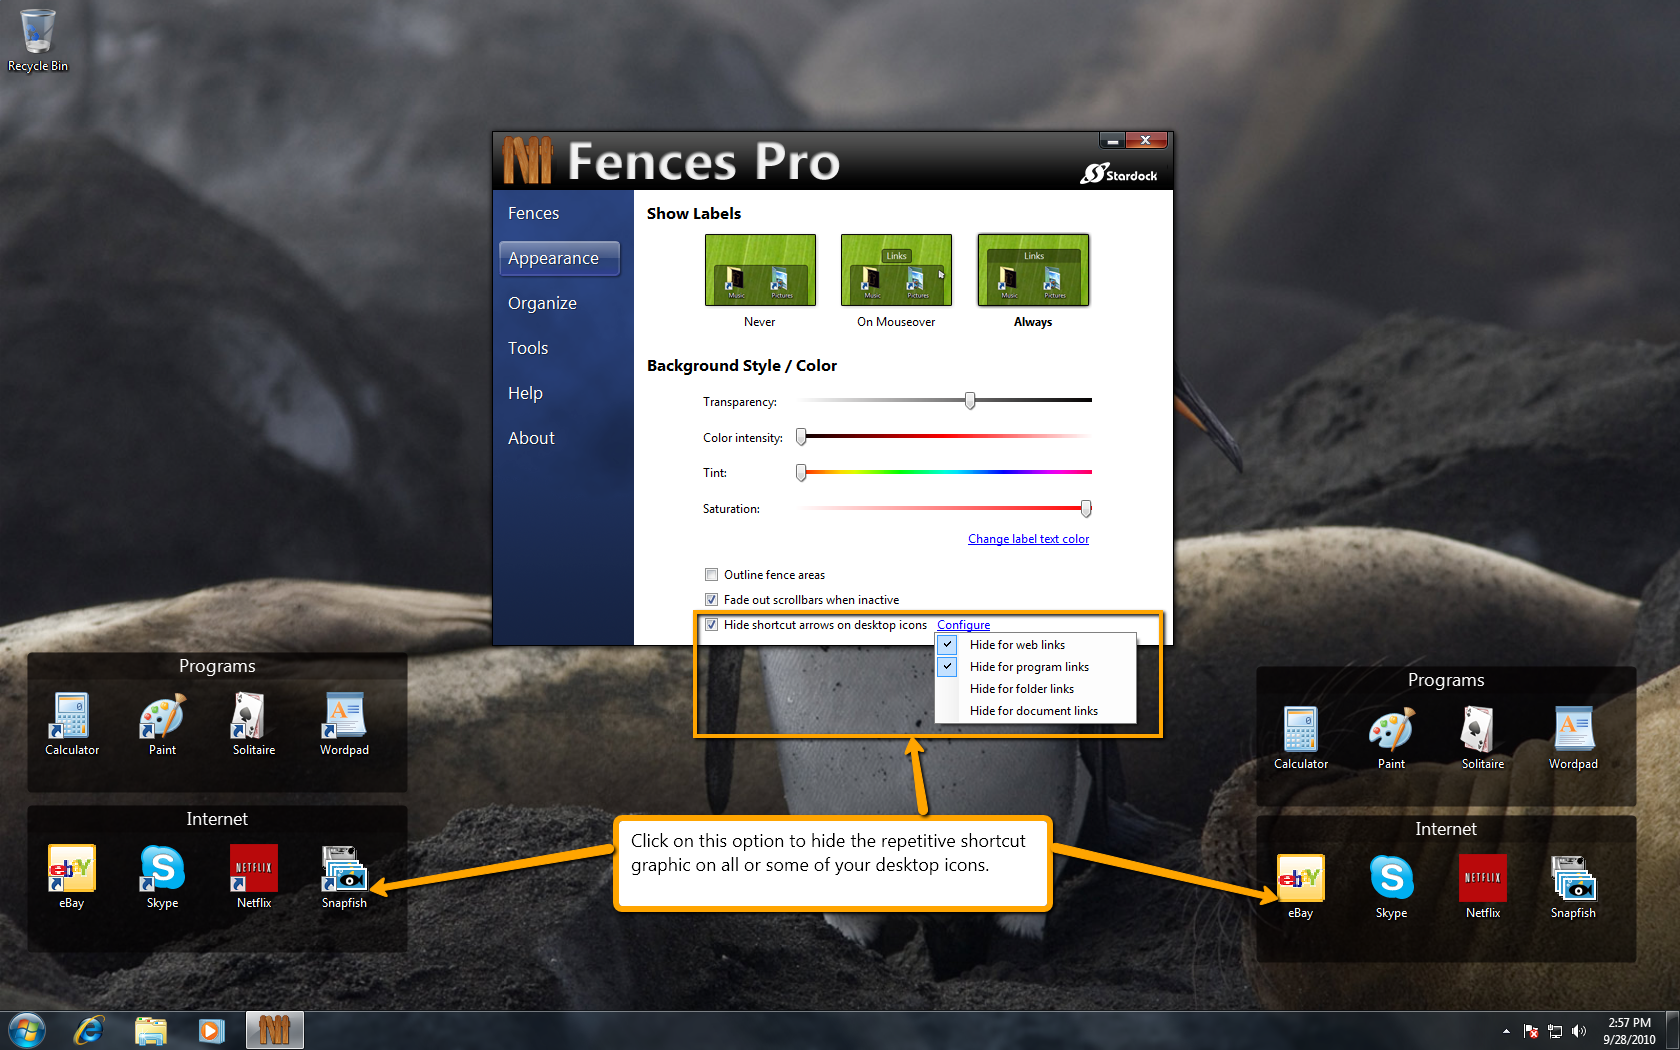Click eBay icon in right Internet fence
This screenshot has width=1680, height=1050.
click(x=1300, y=886)
